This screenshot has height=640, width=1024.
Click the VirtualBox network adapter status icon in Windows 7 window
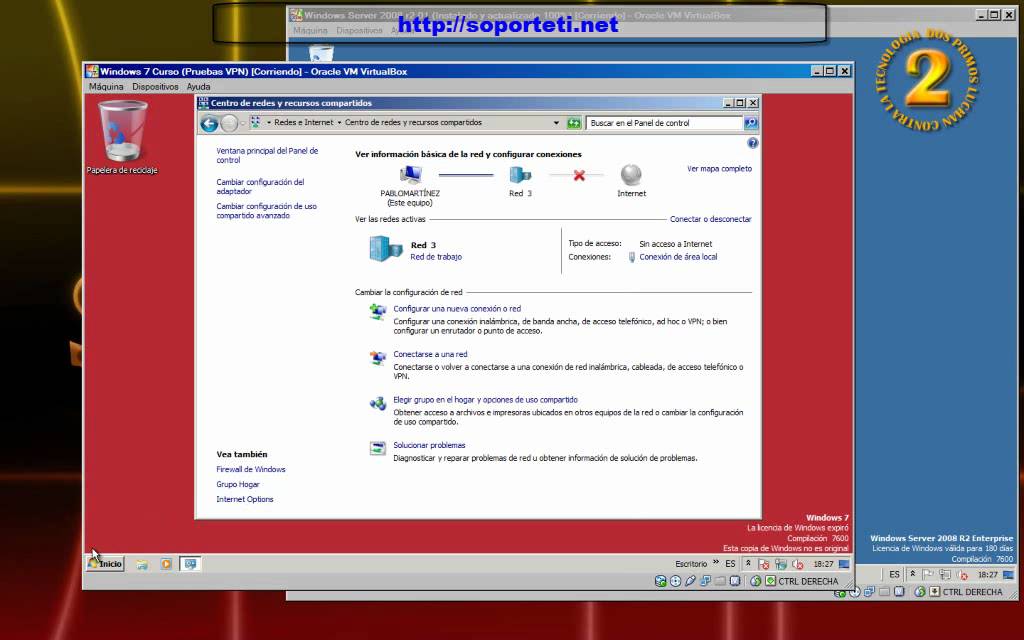[x=705, y=581]
